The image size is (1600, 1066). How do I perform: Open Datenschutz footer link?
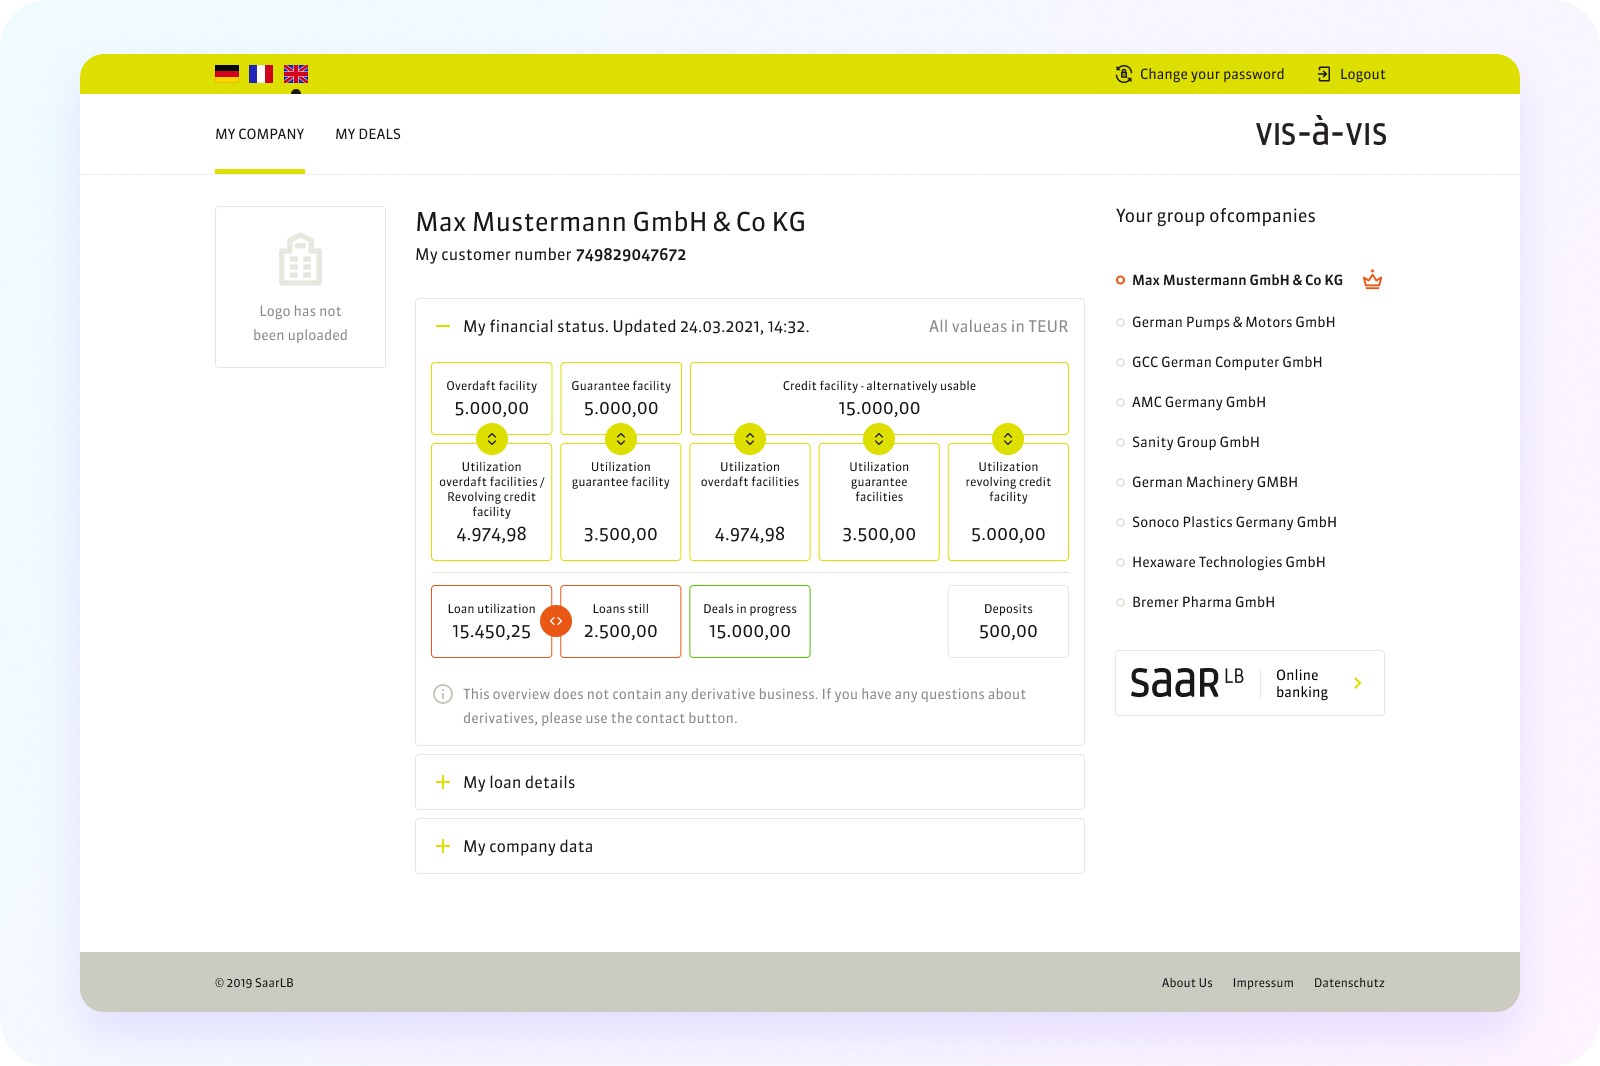[1349, 983]
